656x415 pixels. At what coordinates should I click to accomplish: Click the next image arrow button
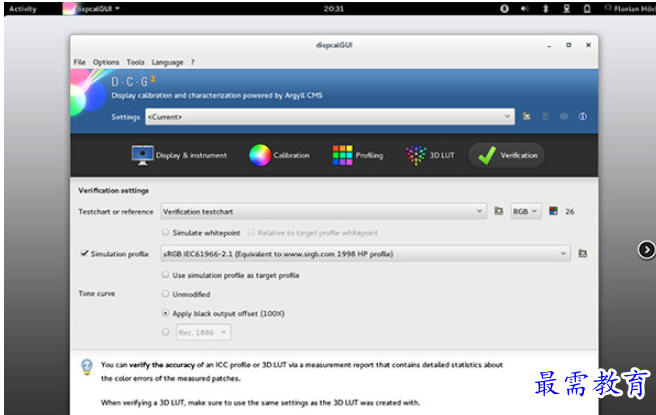pos(646,250)
